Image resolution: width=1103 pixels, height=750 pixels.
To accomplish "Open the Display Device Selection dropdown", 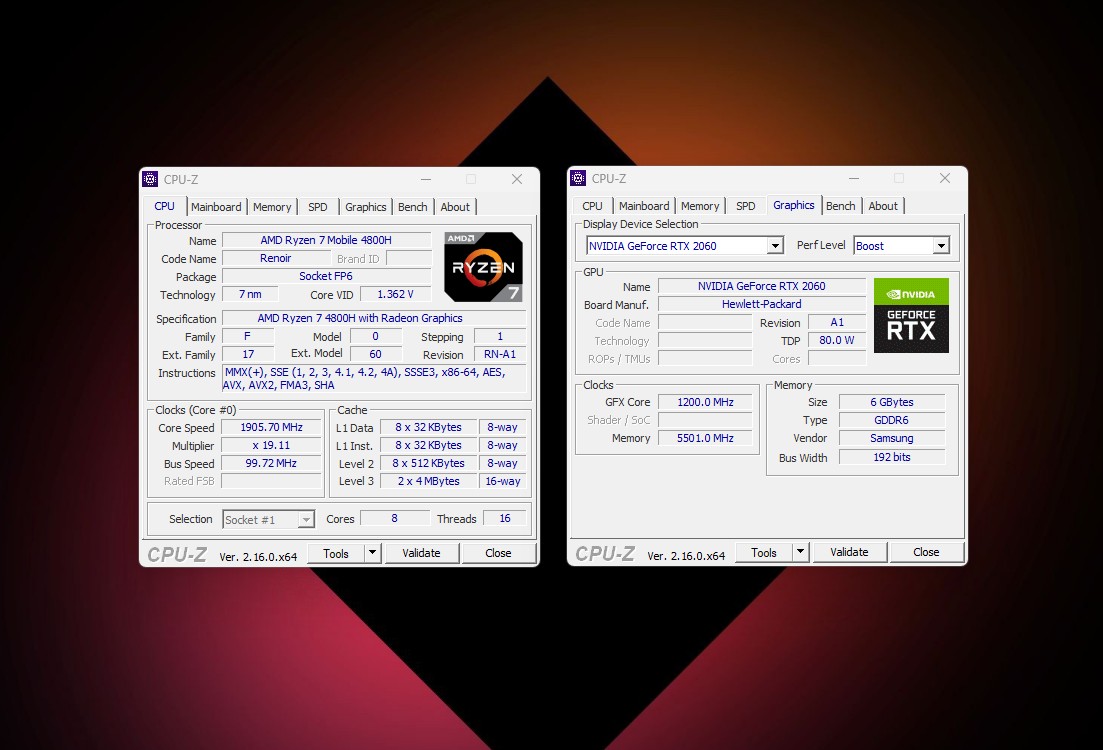I will coord(774,246).
